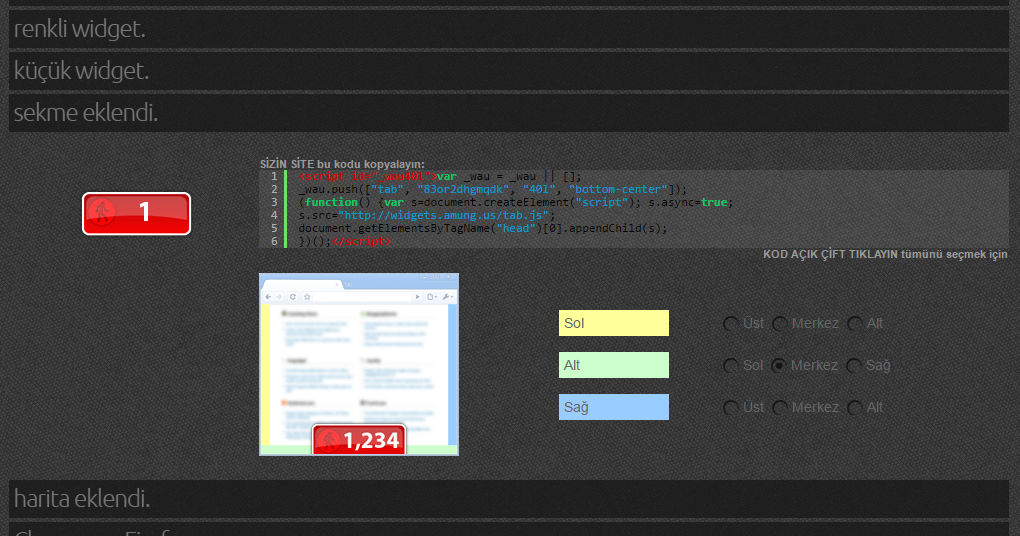Screen dimensions: 1020x536
Task: Click the red counter widget showing 1
Action: click(x=137, y=213)
